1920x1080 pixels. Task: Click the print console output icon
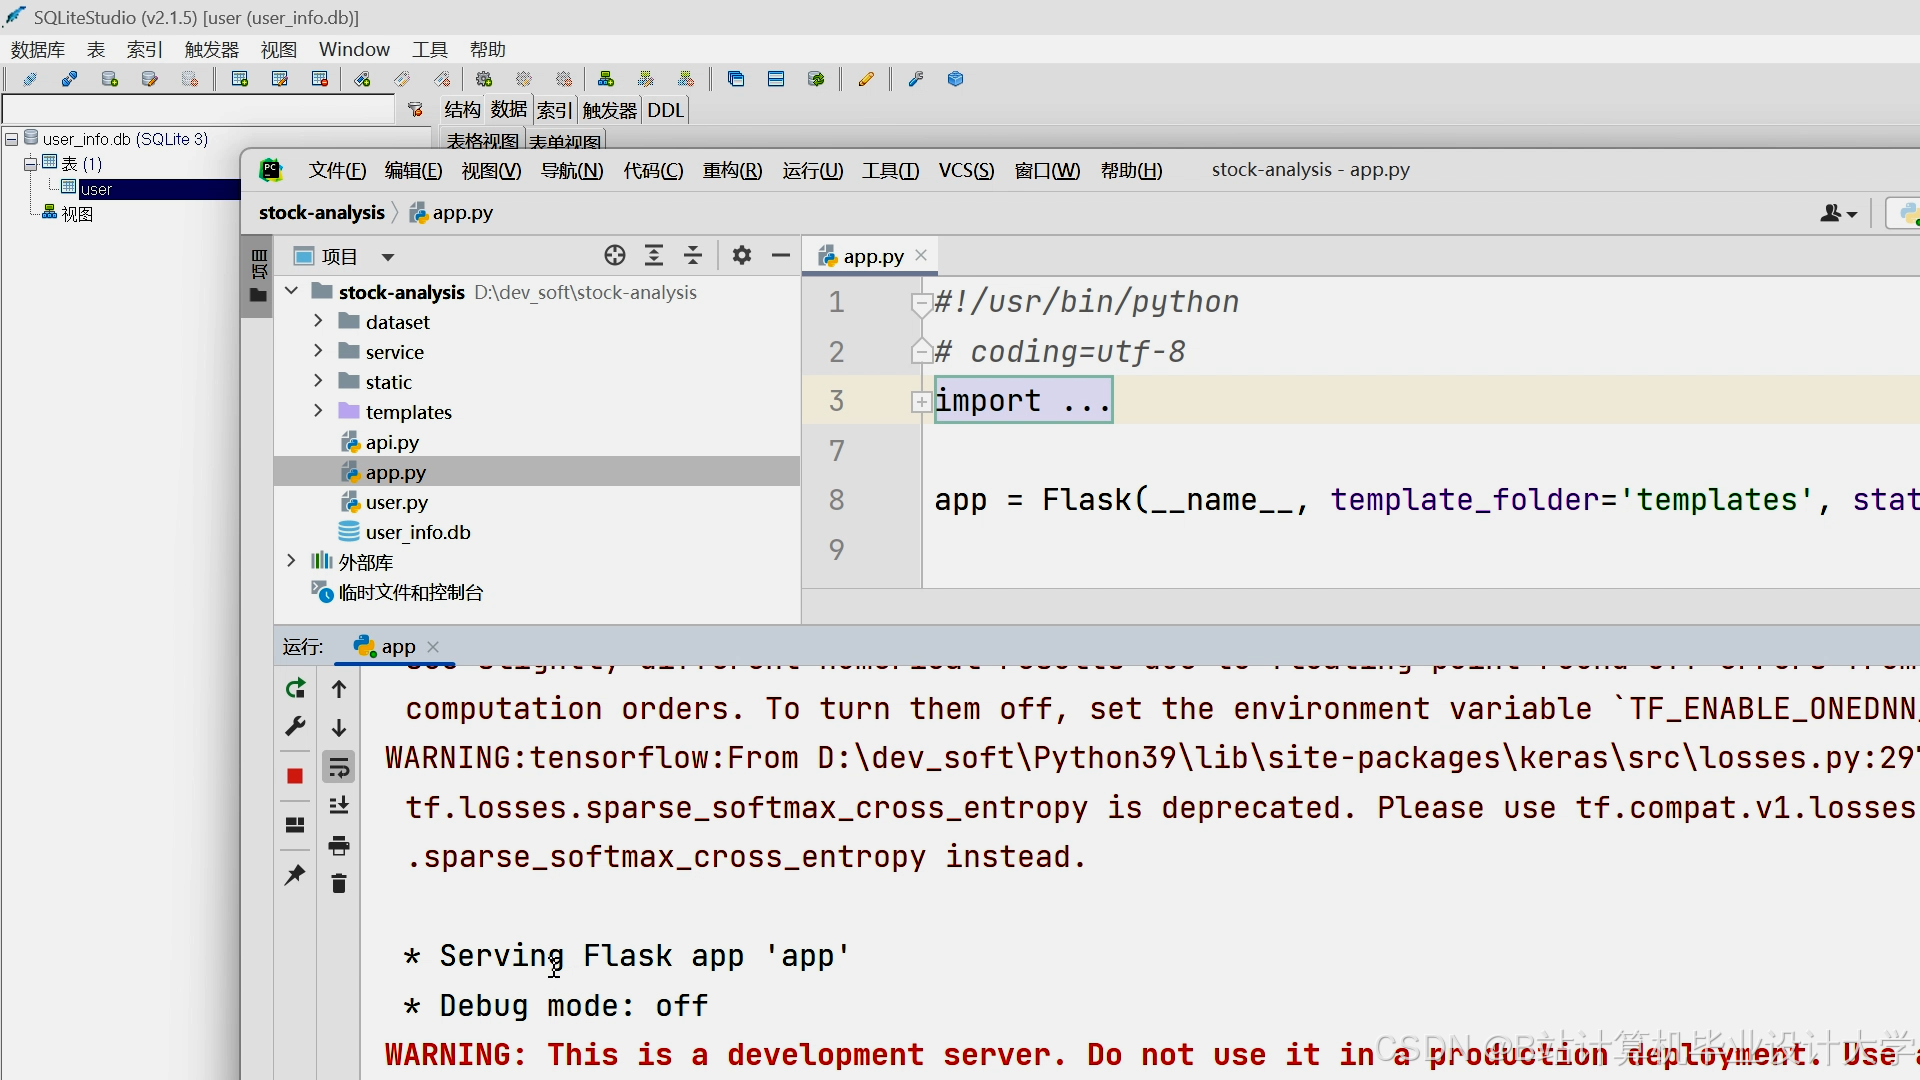(339, 846)
